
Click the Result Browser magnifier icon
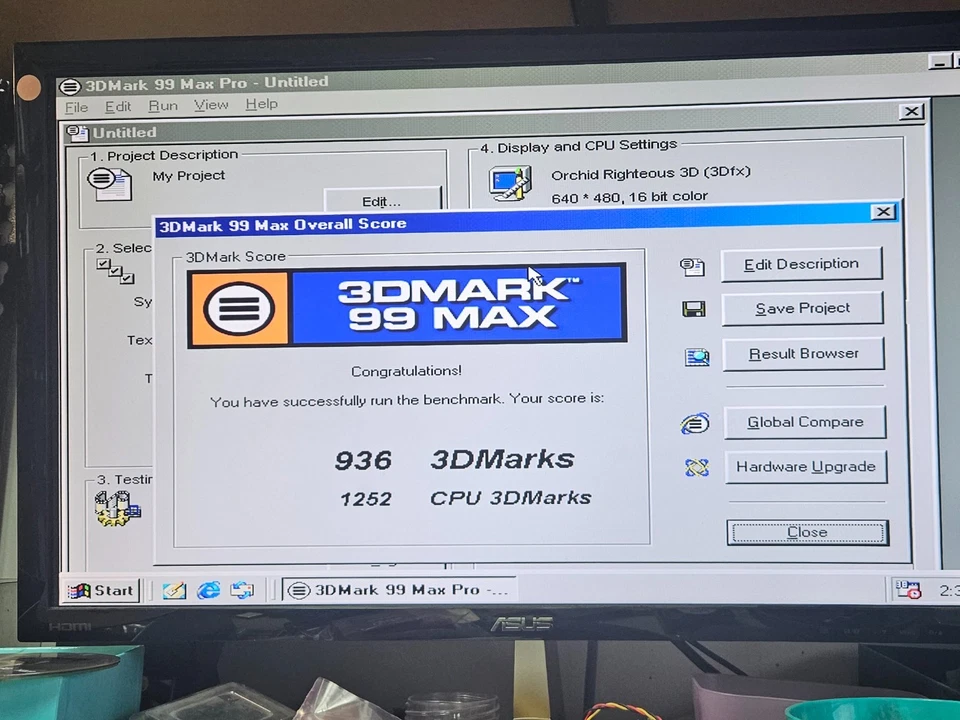point(696,354)
